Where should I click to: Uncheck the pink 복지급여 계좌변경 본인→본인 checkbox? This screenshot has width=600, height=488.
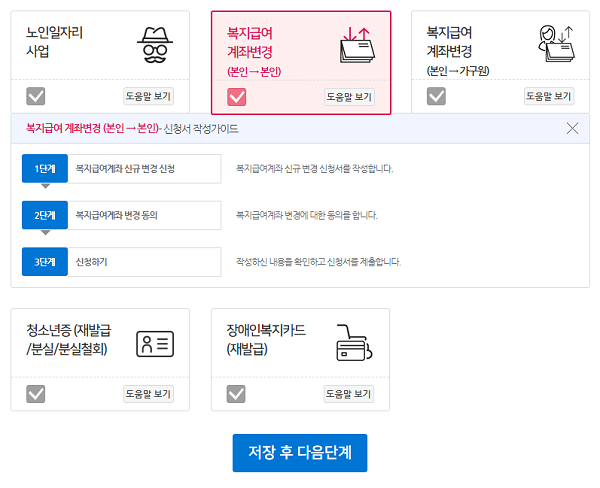(x=236, y=97)
